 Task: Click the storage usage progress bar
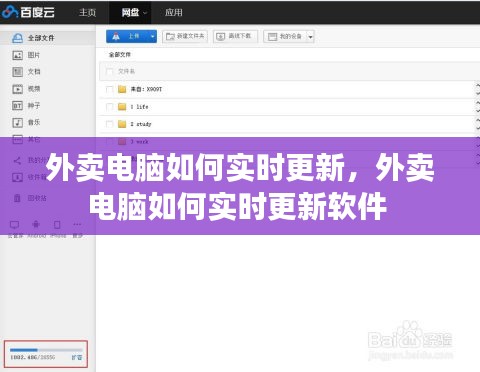click(46, 350)
